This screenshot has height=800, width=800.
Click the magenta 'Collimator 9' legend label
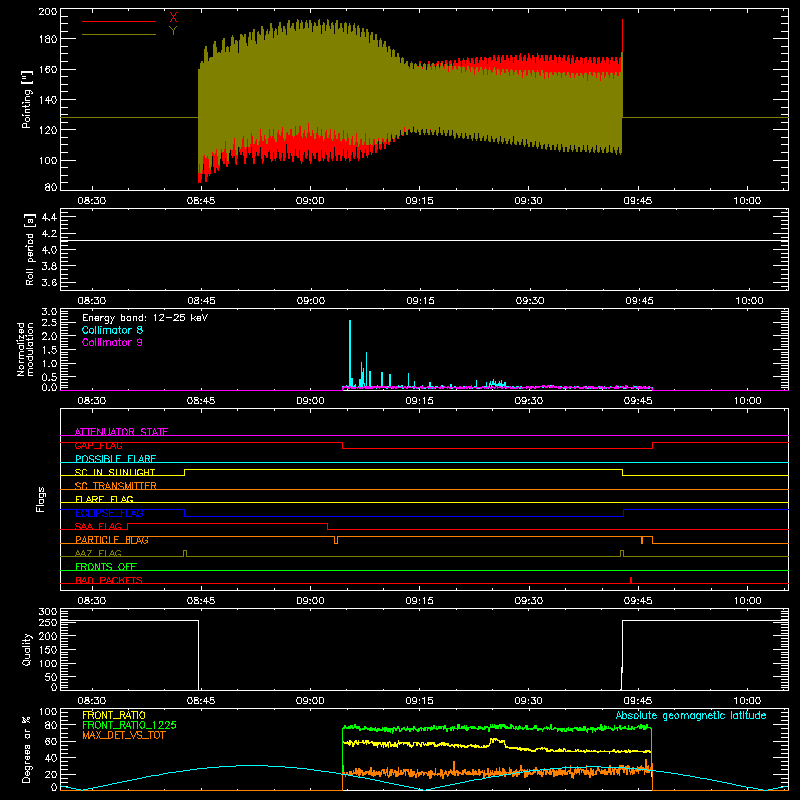coord(112,342)
